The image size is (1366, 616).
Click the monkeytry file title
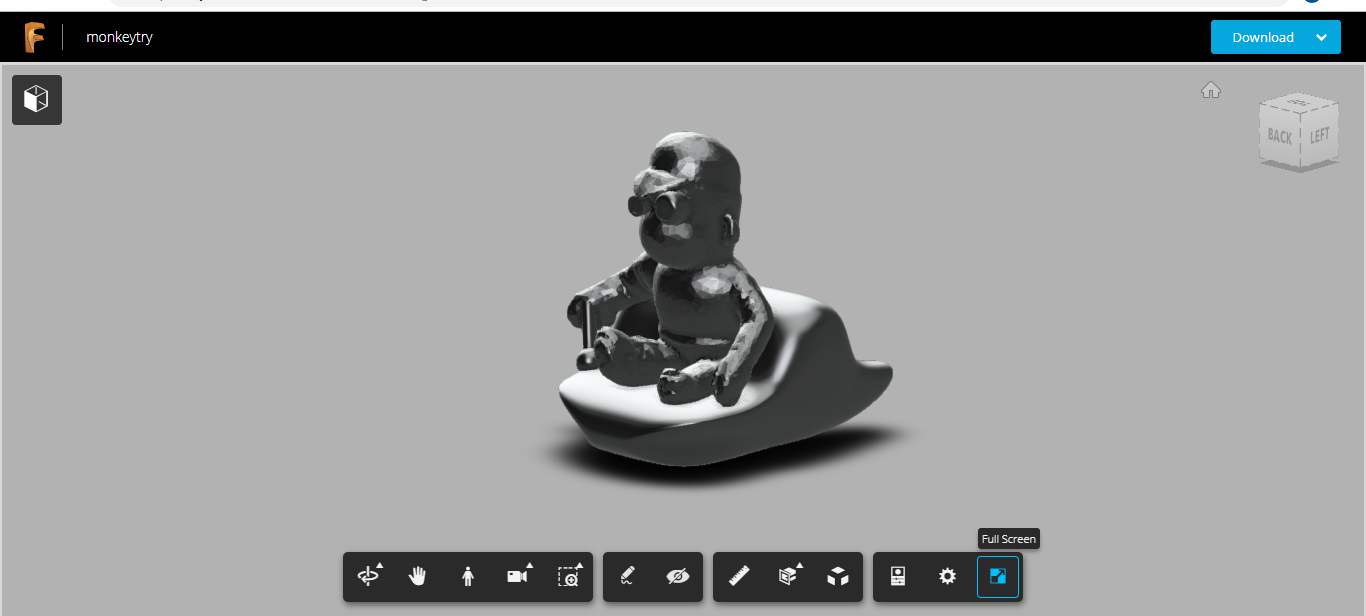[118, 37]
